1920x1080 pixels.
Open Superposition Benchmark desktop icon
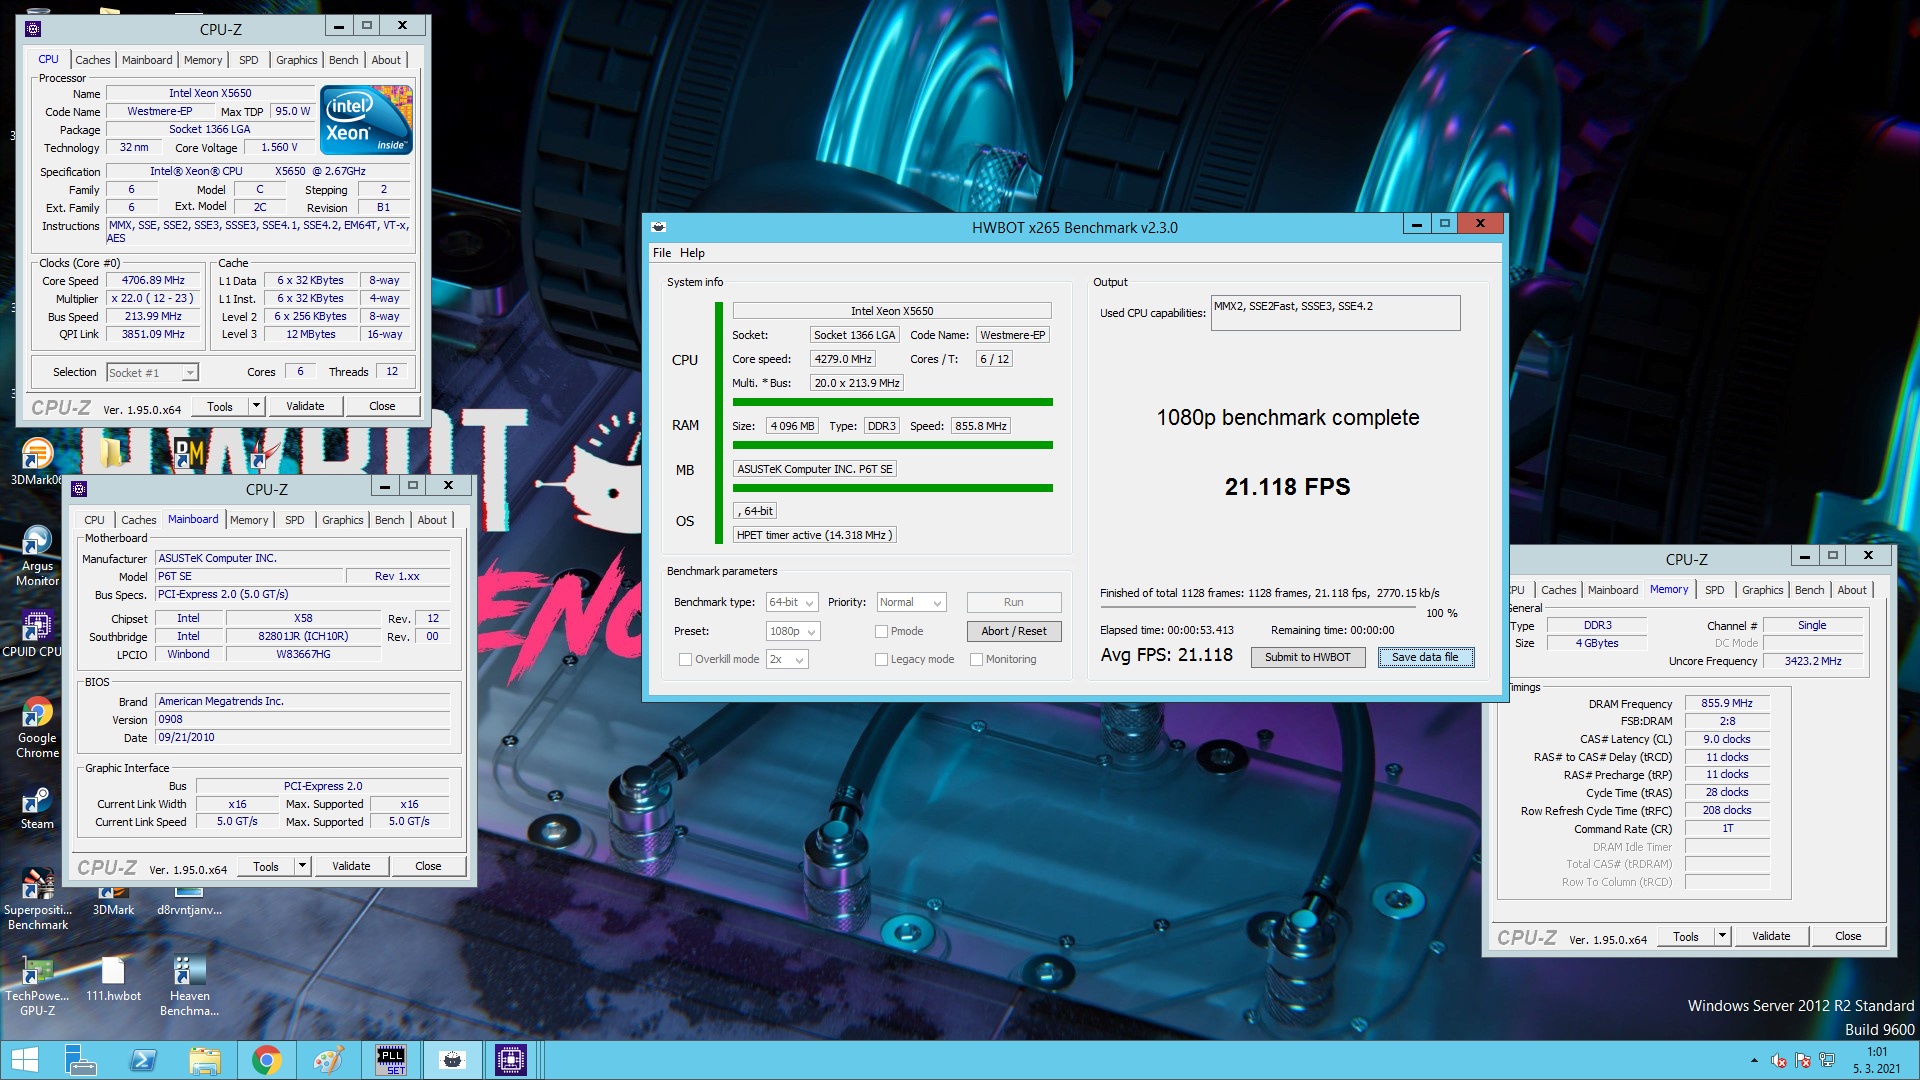37,899
